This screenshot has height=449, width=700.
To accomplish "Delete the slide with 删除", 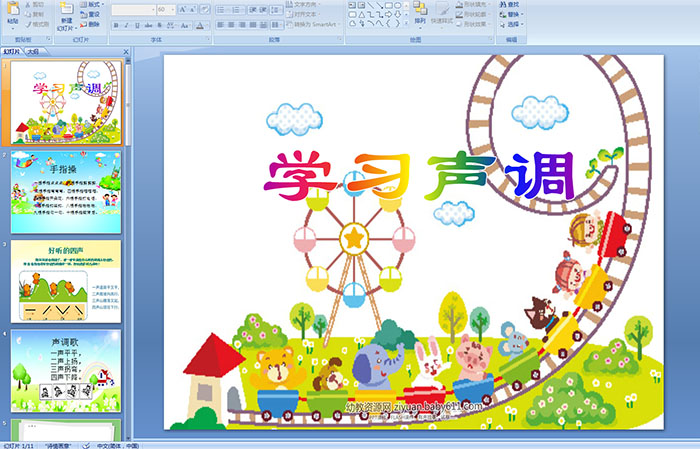I will point(90,24).
